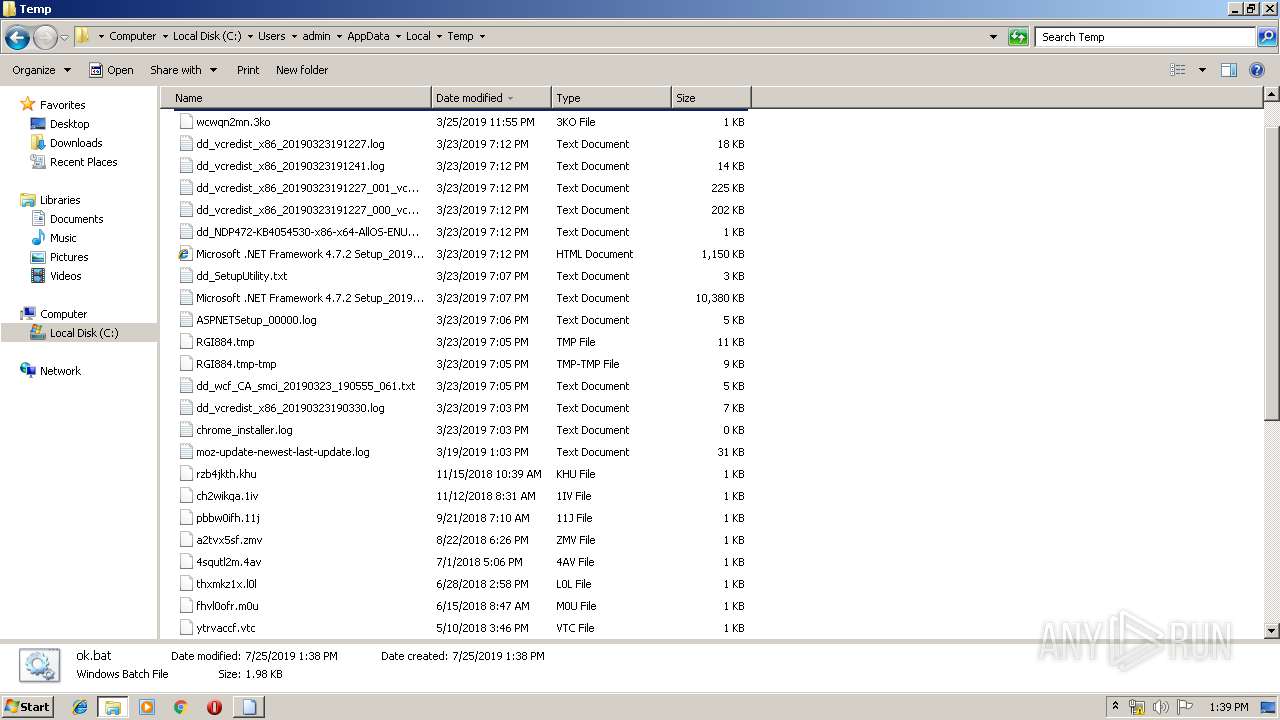
Task: Click Users in the address breadcrumb
Action: (271, 36)
